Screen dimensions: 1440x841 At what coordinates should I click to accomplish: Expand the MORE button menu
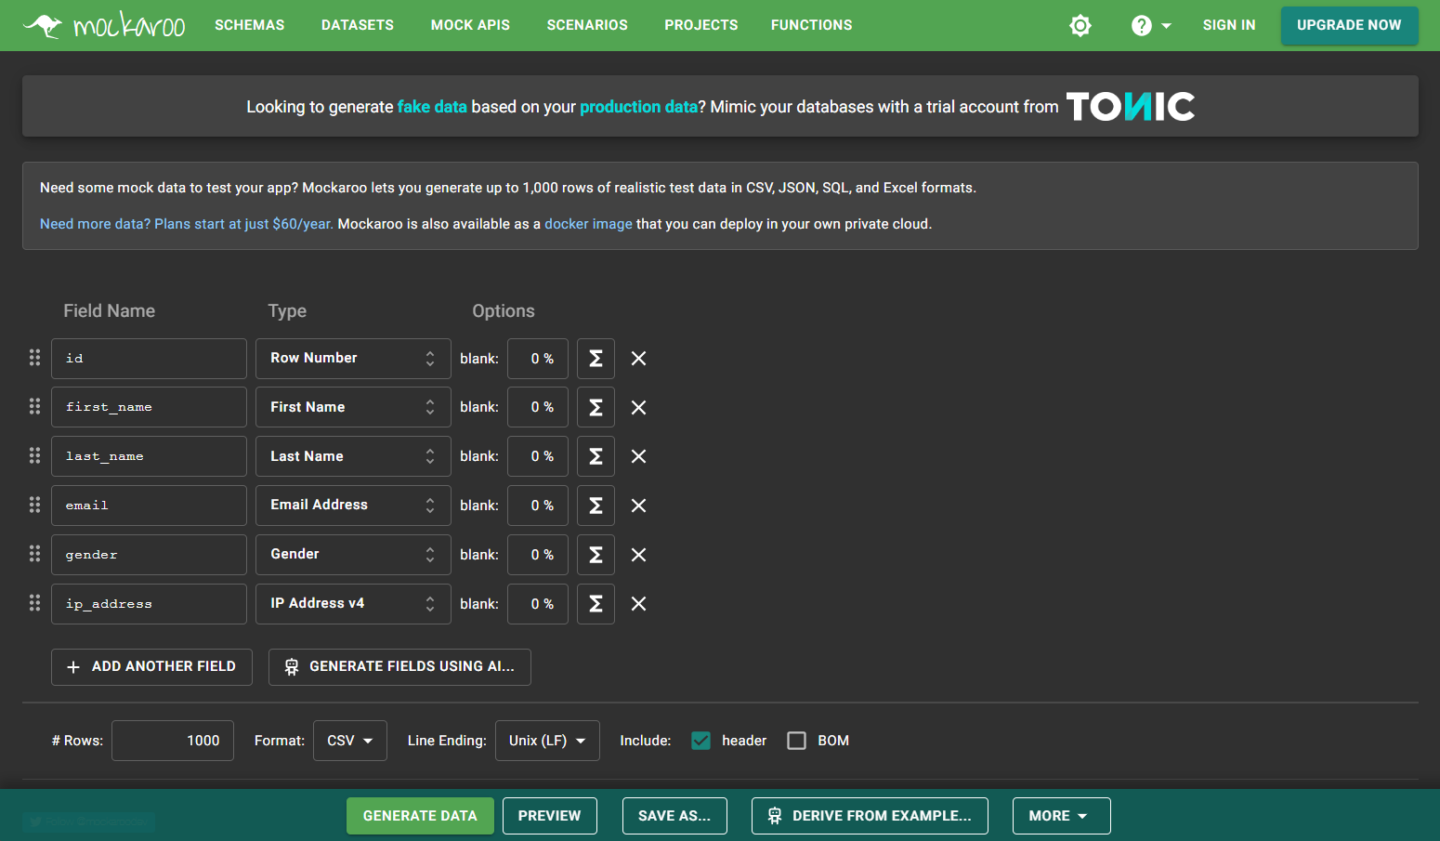click(x=1061, y=816)
